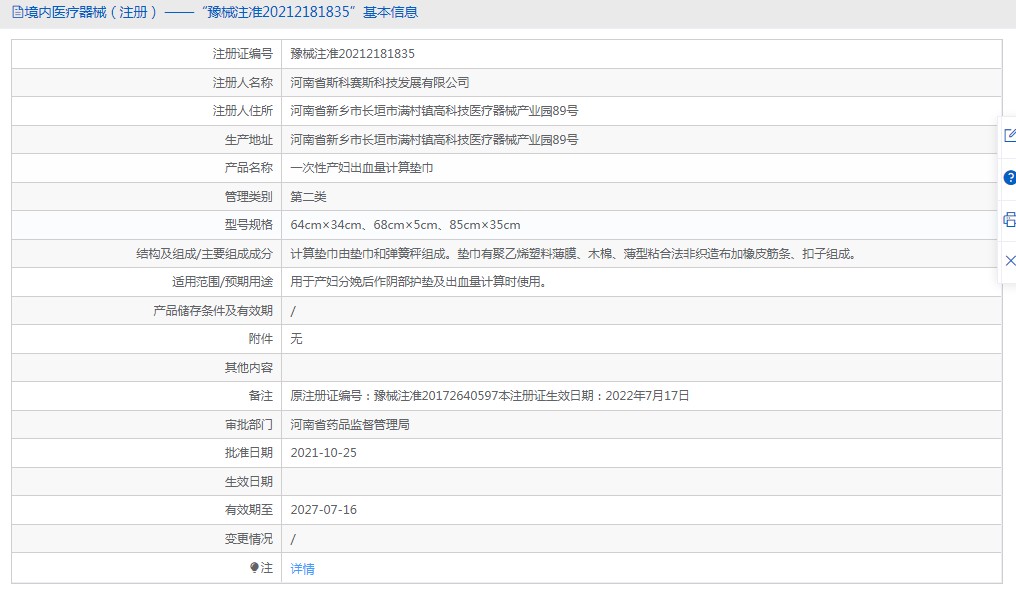This screenshot has height=591, width=1016.
Task: Click the printer icon in the side toolbar
Action: [x=1010, y=220]
